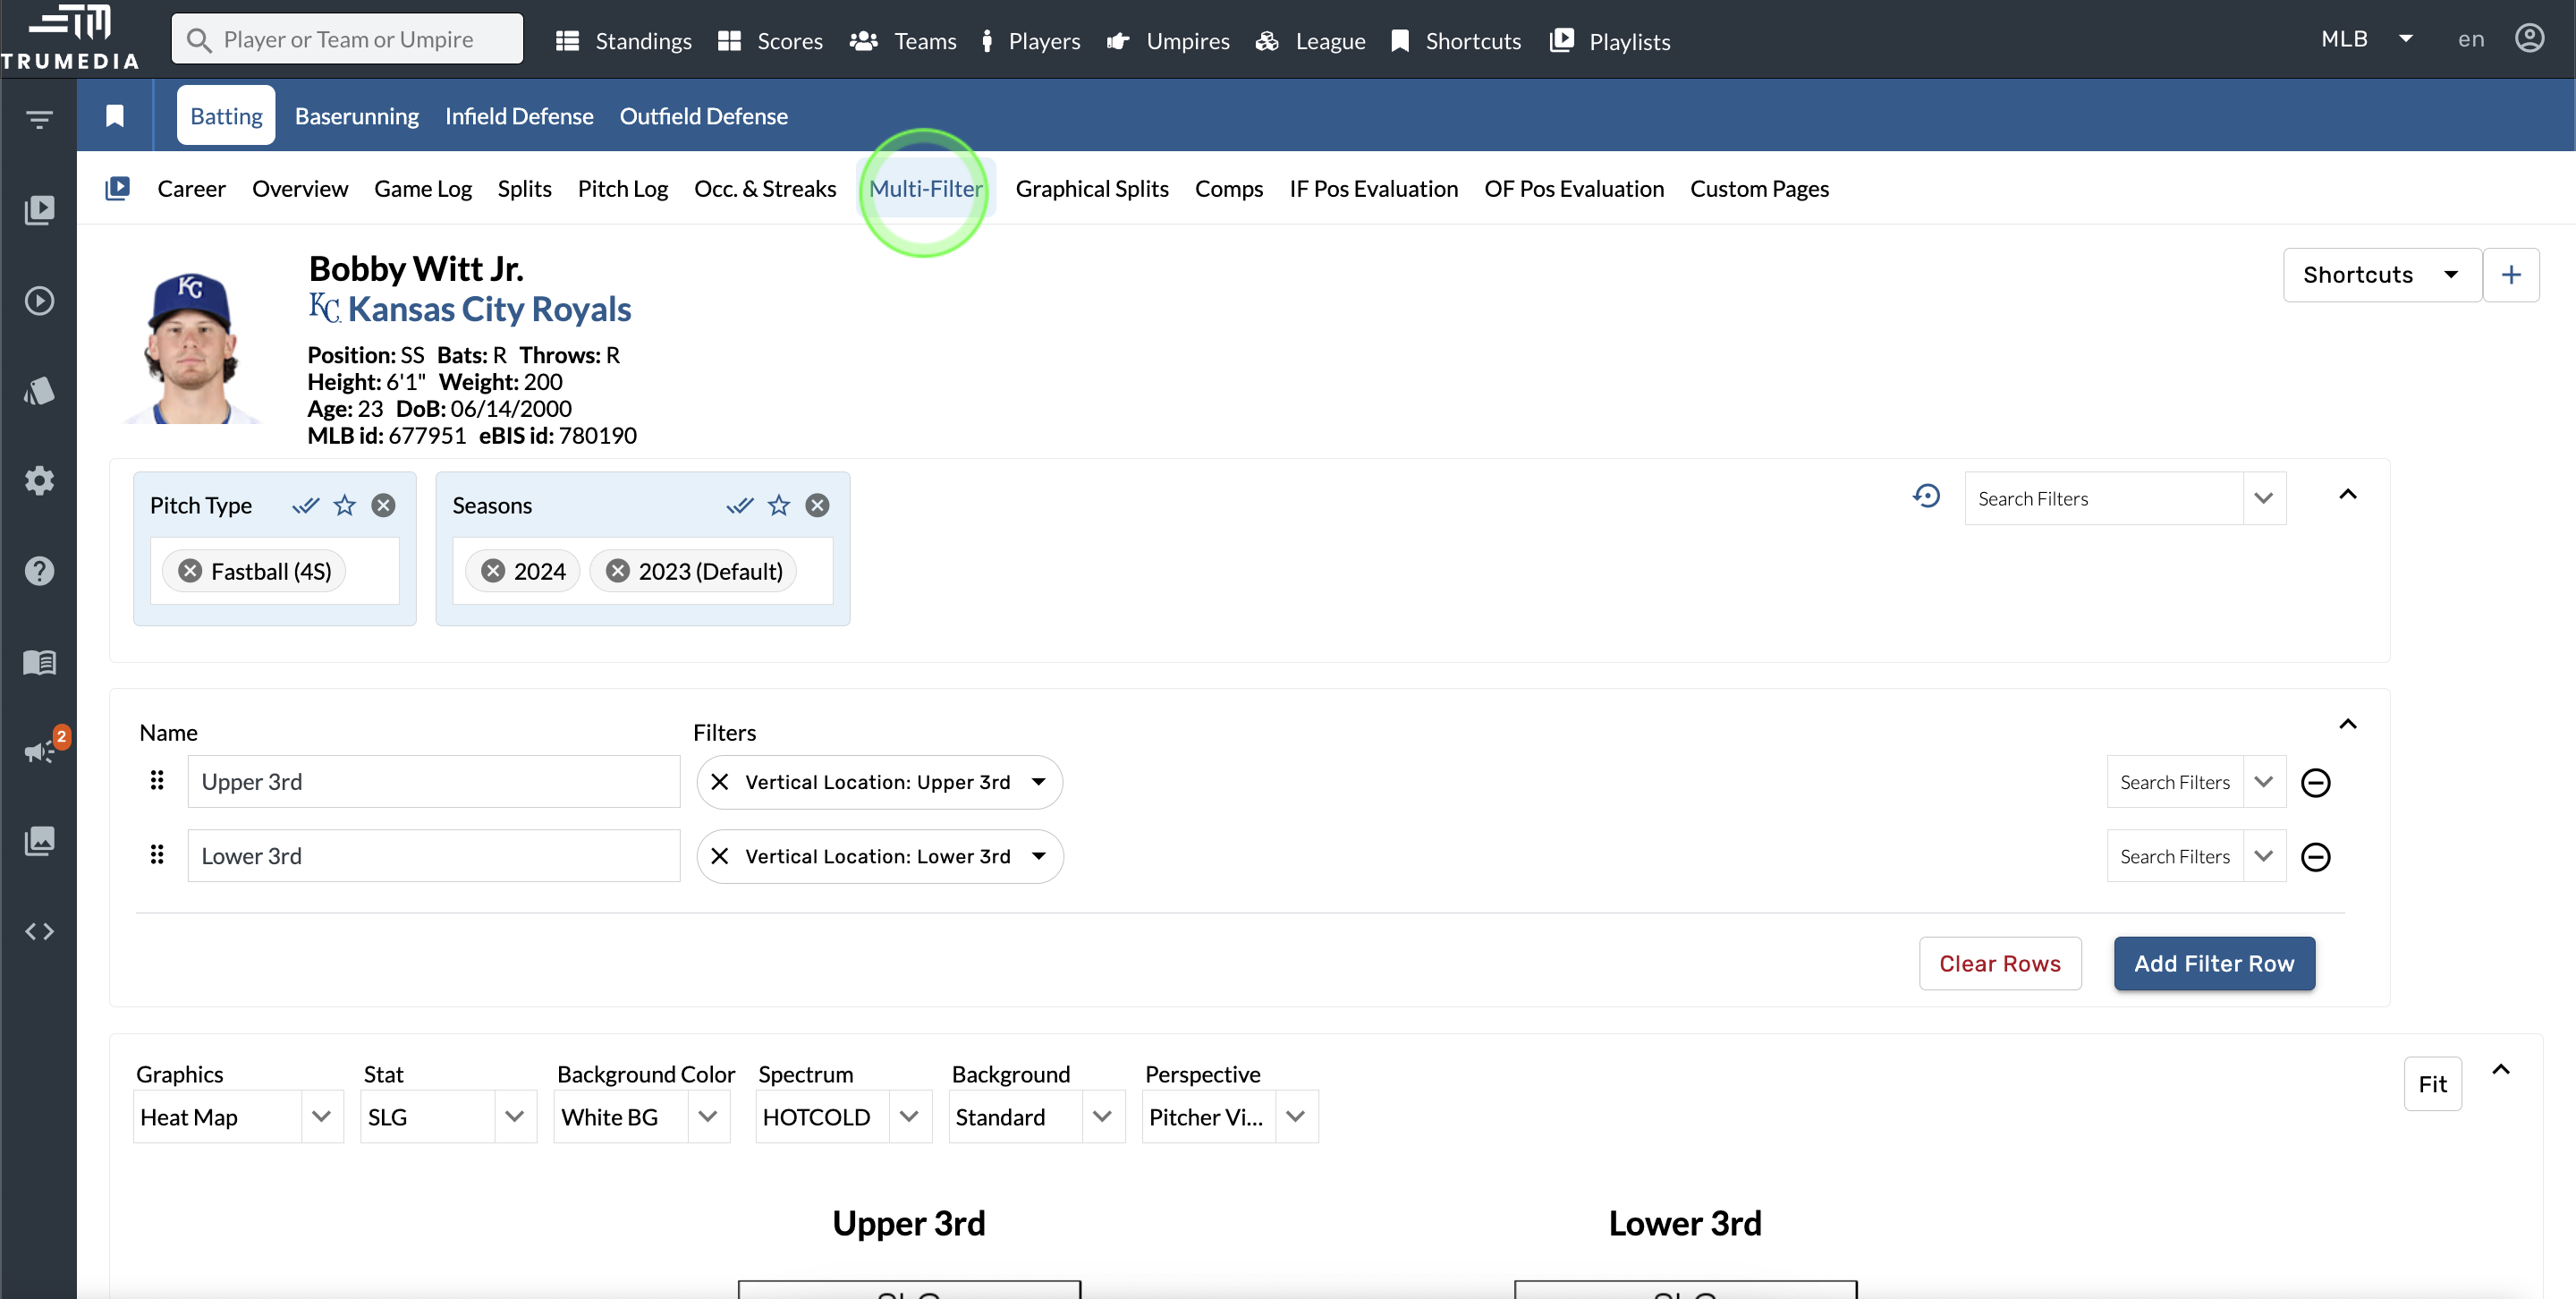Click the Add Filter Row button
This screenshot has height=1299, width=2576.
pyautogui.click(x=2213, y=963)
